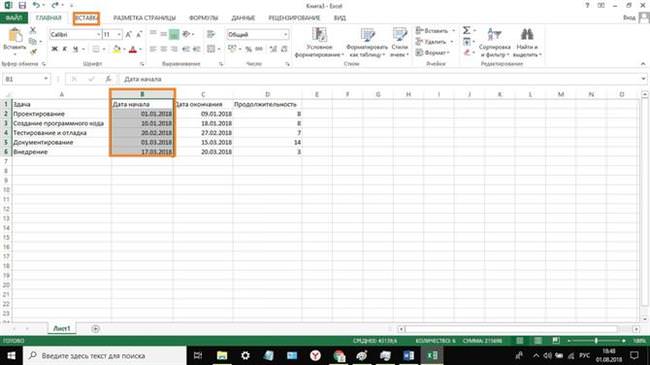Click the save icon in quick access toolbar

tap(22, 5)
